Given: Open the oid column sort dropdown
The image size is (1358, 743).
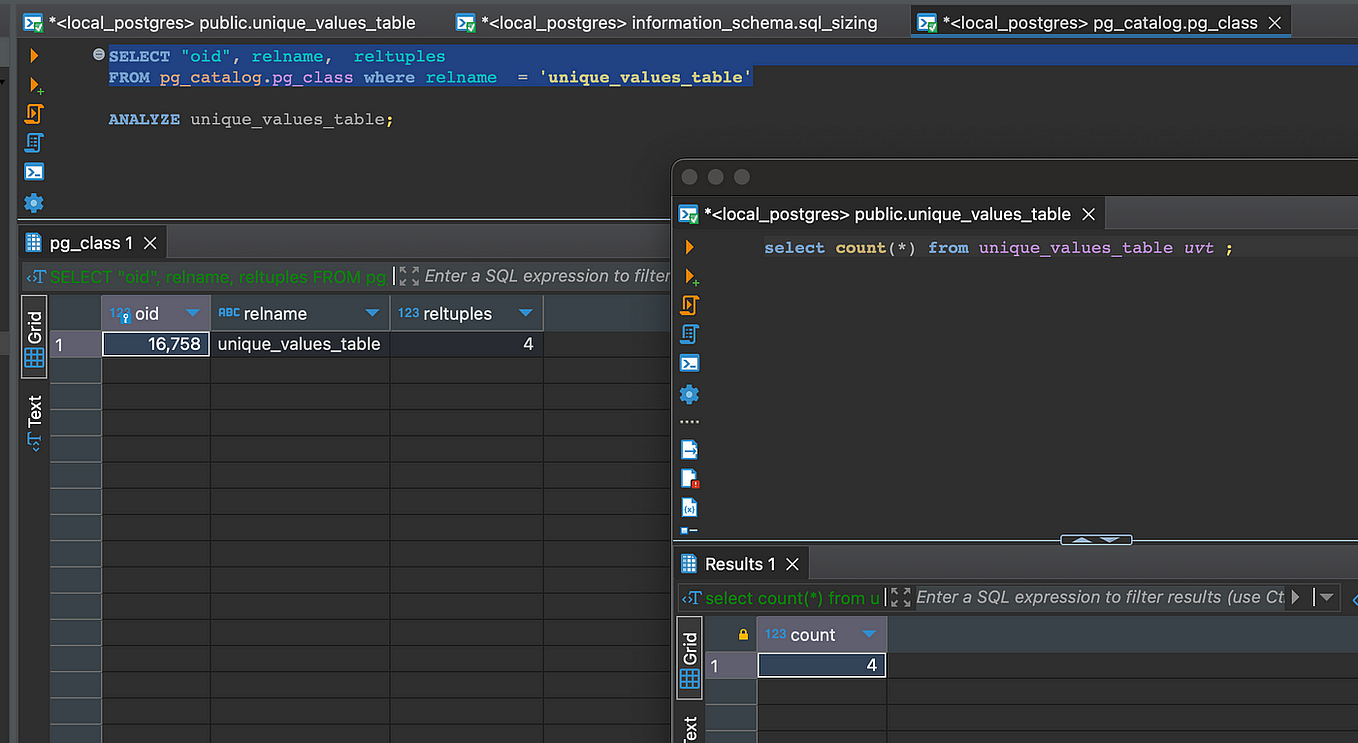Looking at the screenshot, I should 193,314.
